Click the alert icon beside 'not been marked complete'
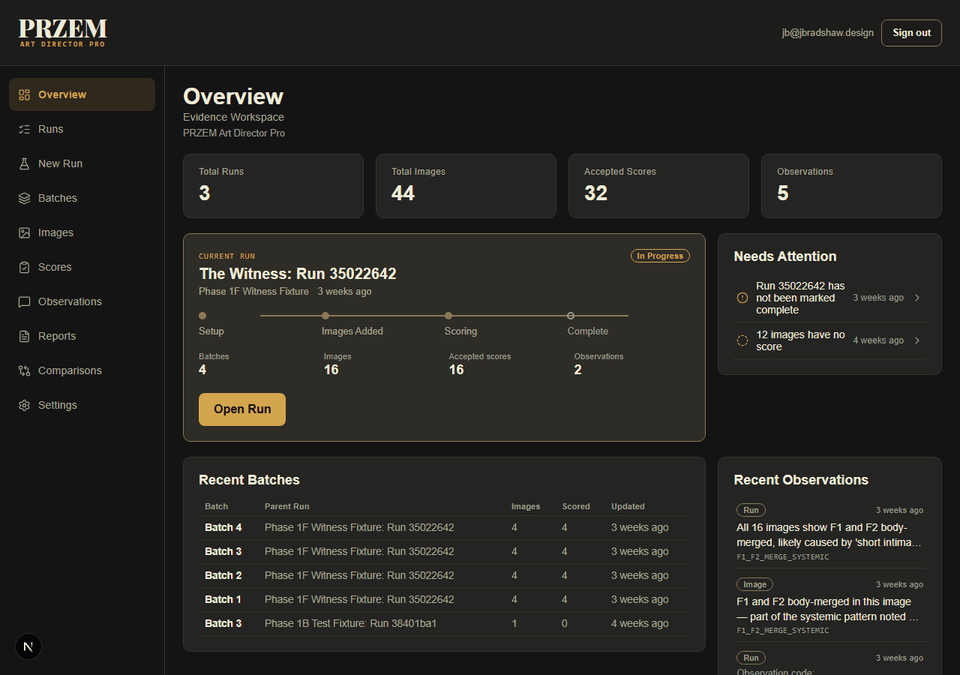Viewport: 960px width, 675px height. pyautogui.click(x=742, y=298)
